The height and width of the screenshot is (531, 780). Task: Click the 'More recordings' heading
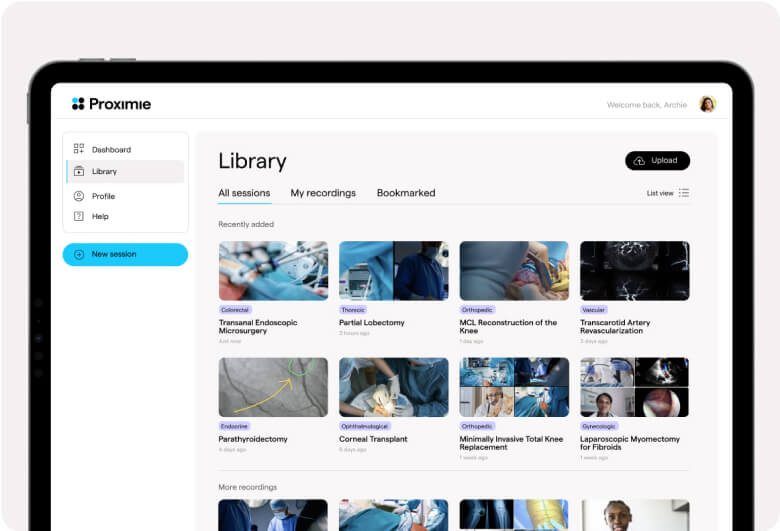click(x=248, y=487)
